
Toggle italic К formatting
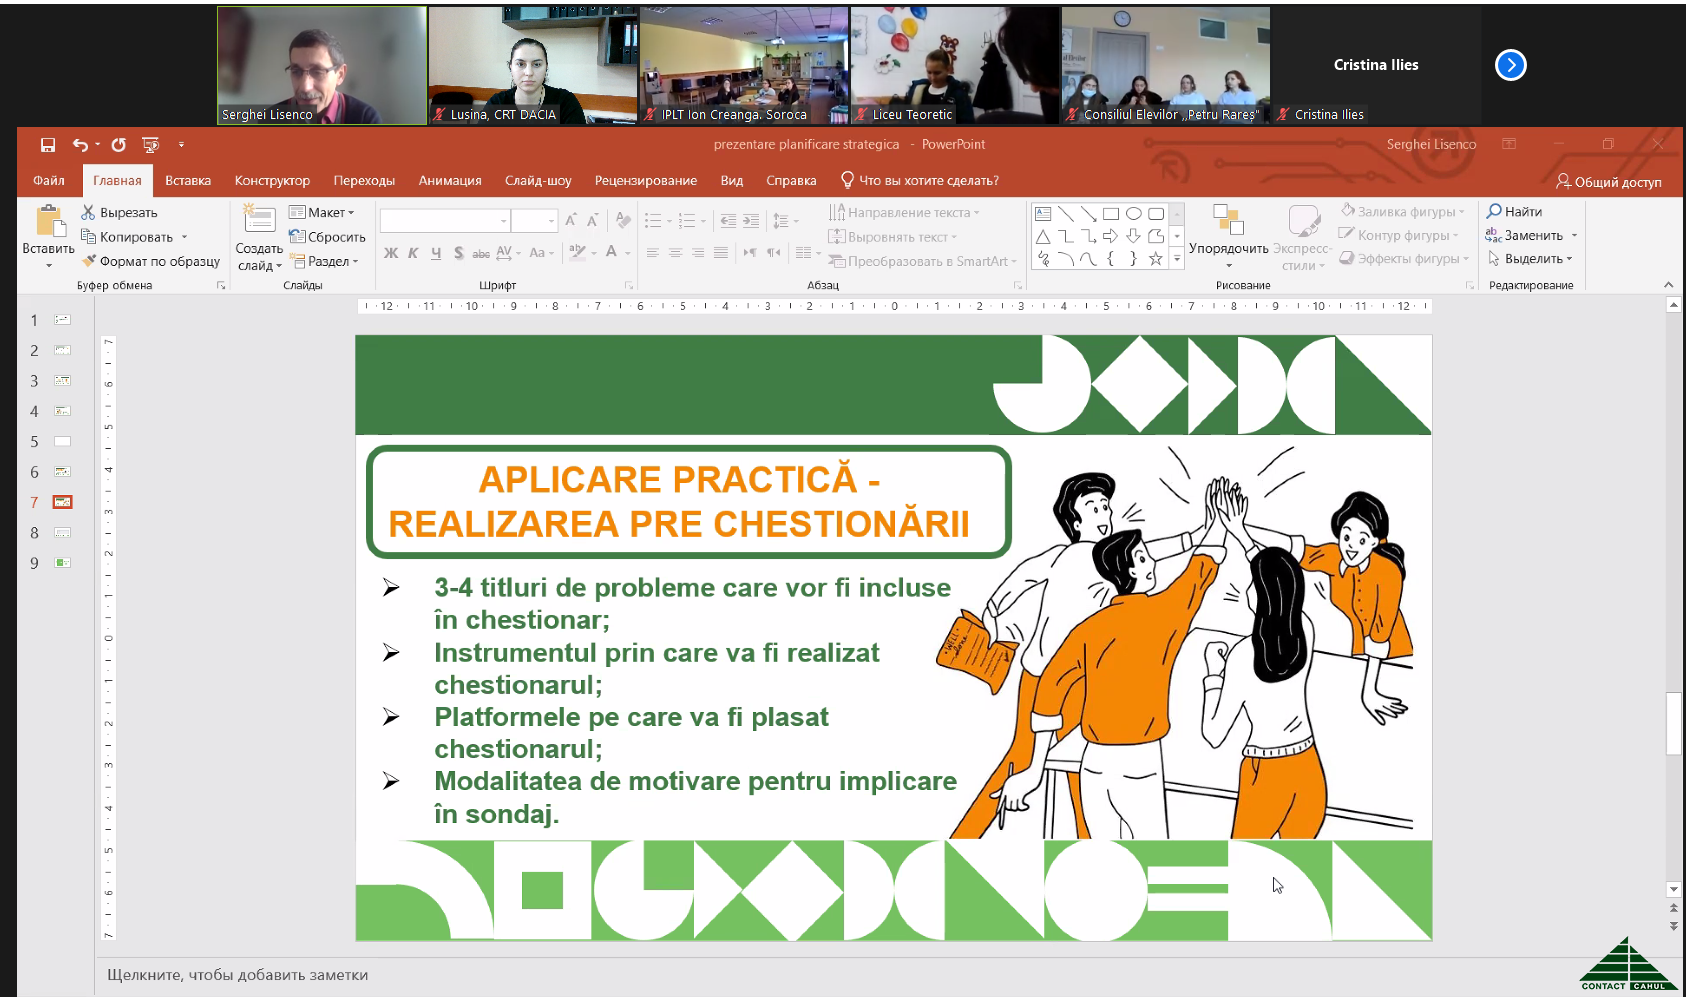click(x=413, y=253)
